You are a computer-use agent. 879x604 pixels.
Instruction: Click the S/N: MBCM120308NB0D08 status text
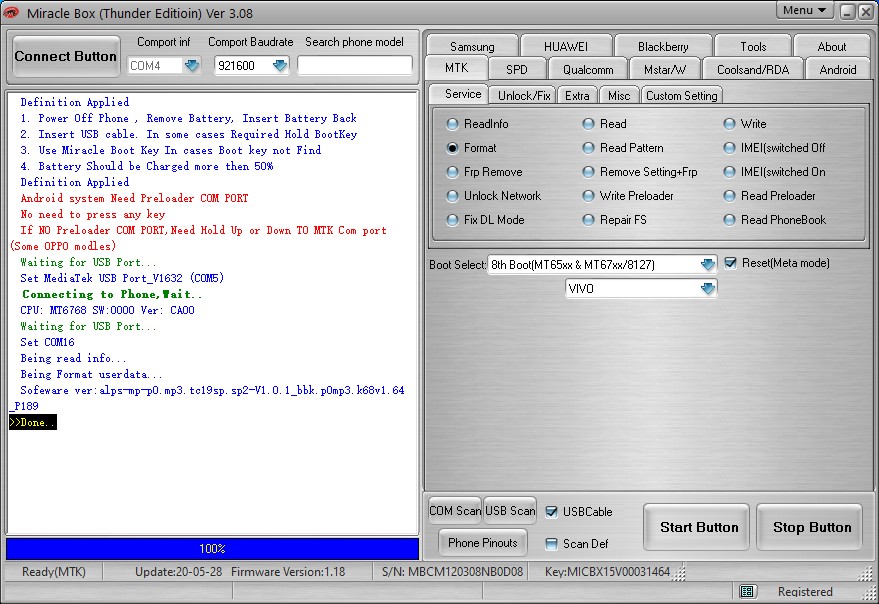(452, 571)
